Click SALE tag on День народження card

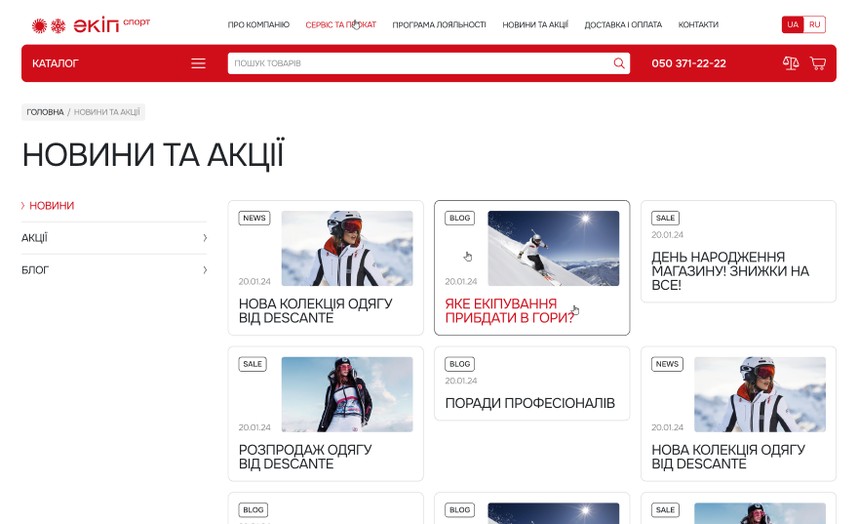point(665,218)
